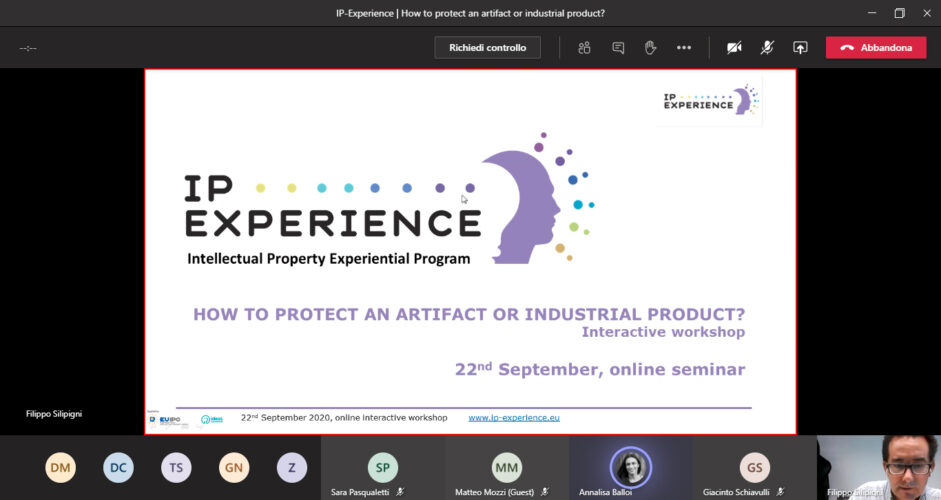Select Filippo Silipigni's webcam tile
The width and height of the screenshot is (941, 500).
pos(879,468)
